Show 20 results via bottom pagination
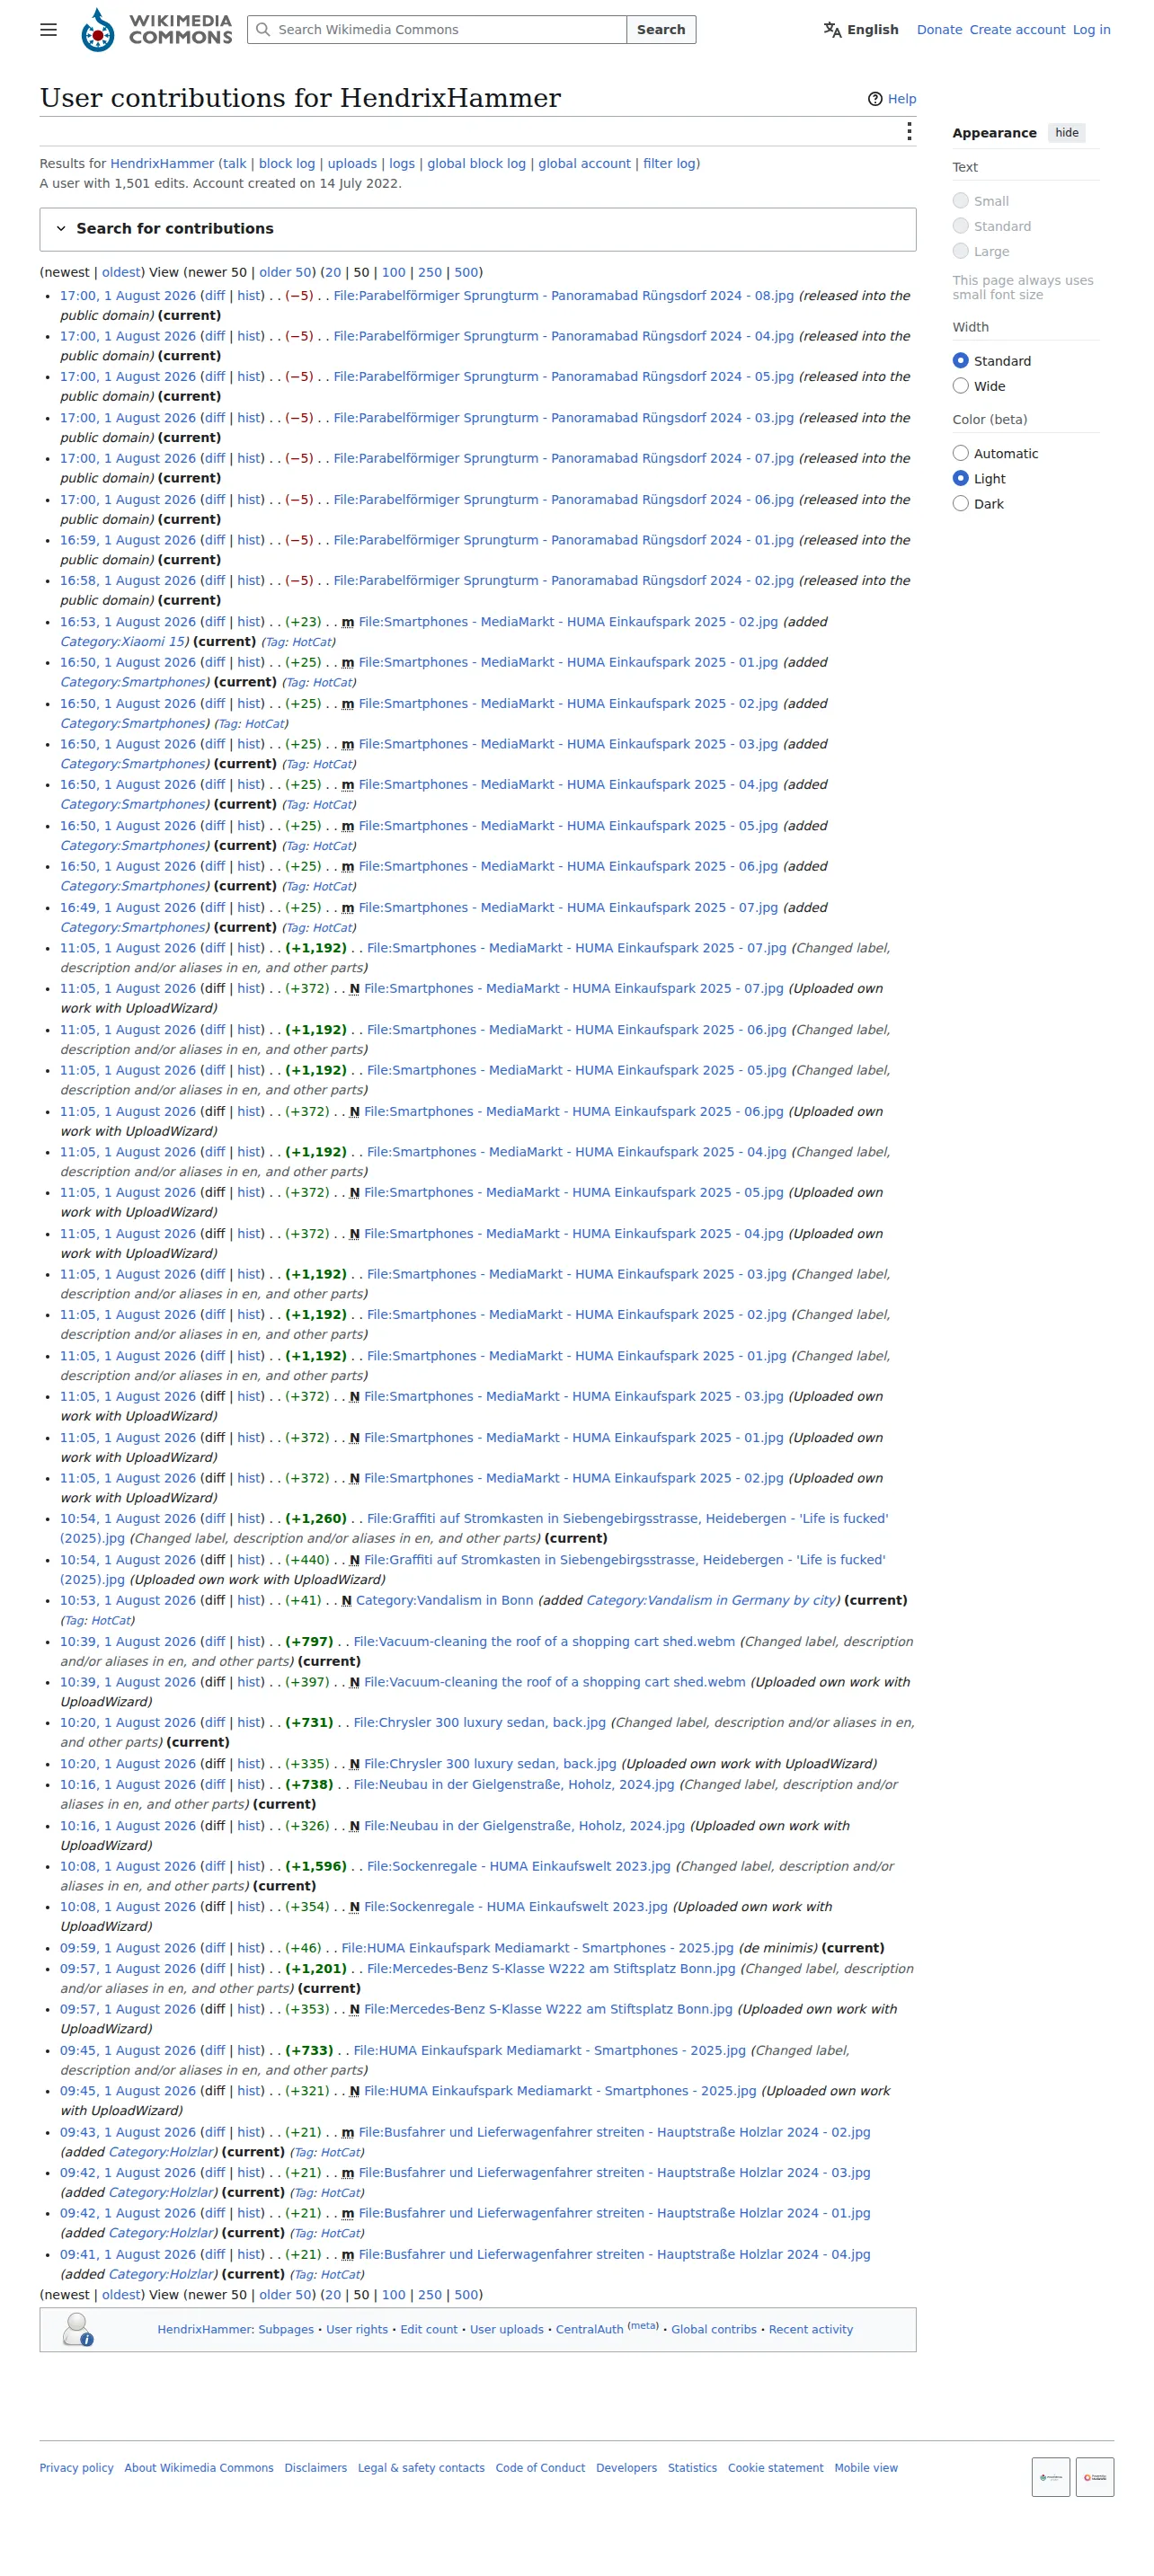The image size is (1154, 2576). pyautogui.click(x=332, y=2295)
